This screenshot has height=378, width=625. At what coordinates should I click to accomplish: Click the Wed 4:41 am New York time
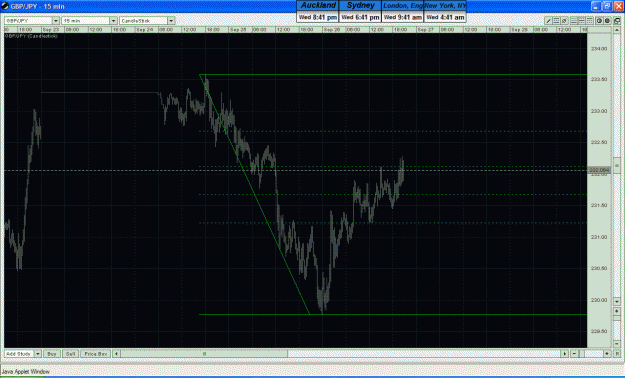[445, 17]
